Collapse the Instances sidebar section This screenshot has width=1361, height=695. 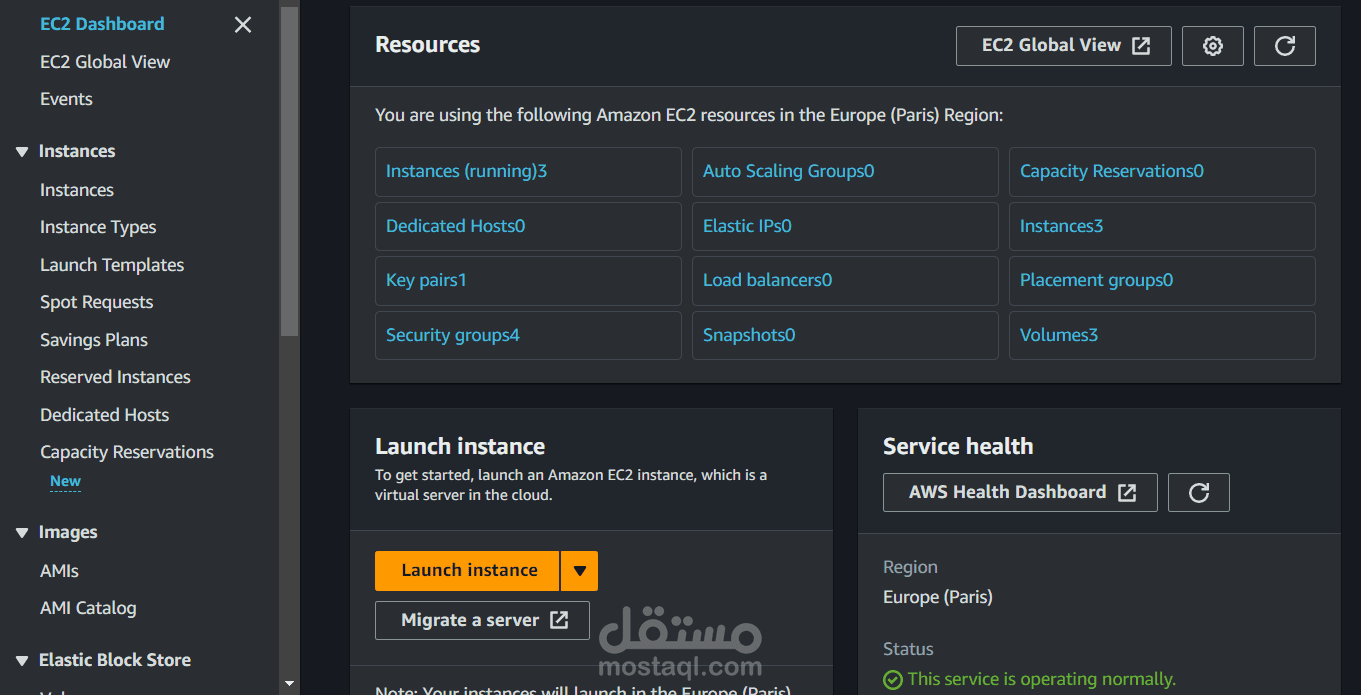click(22, 152)
